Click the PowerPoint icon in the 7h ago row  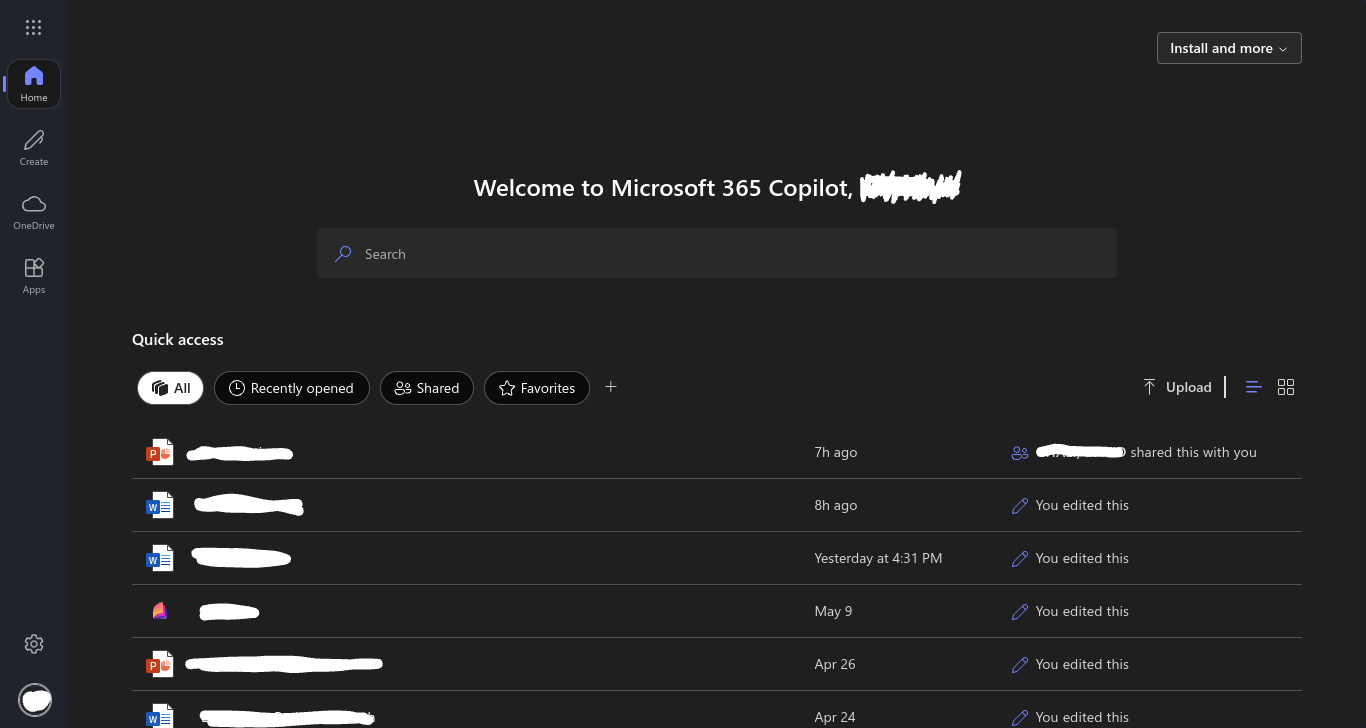point(160,453)
